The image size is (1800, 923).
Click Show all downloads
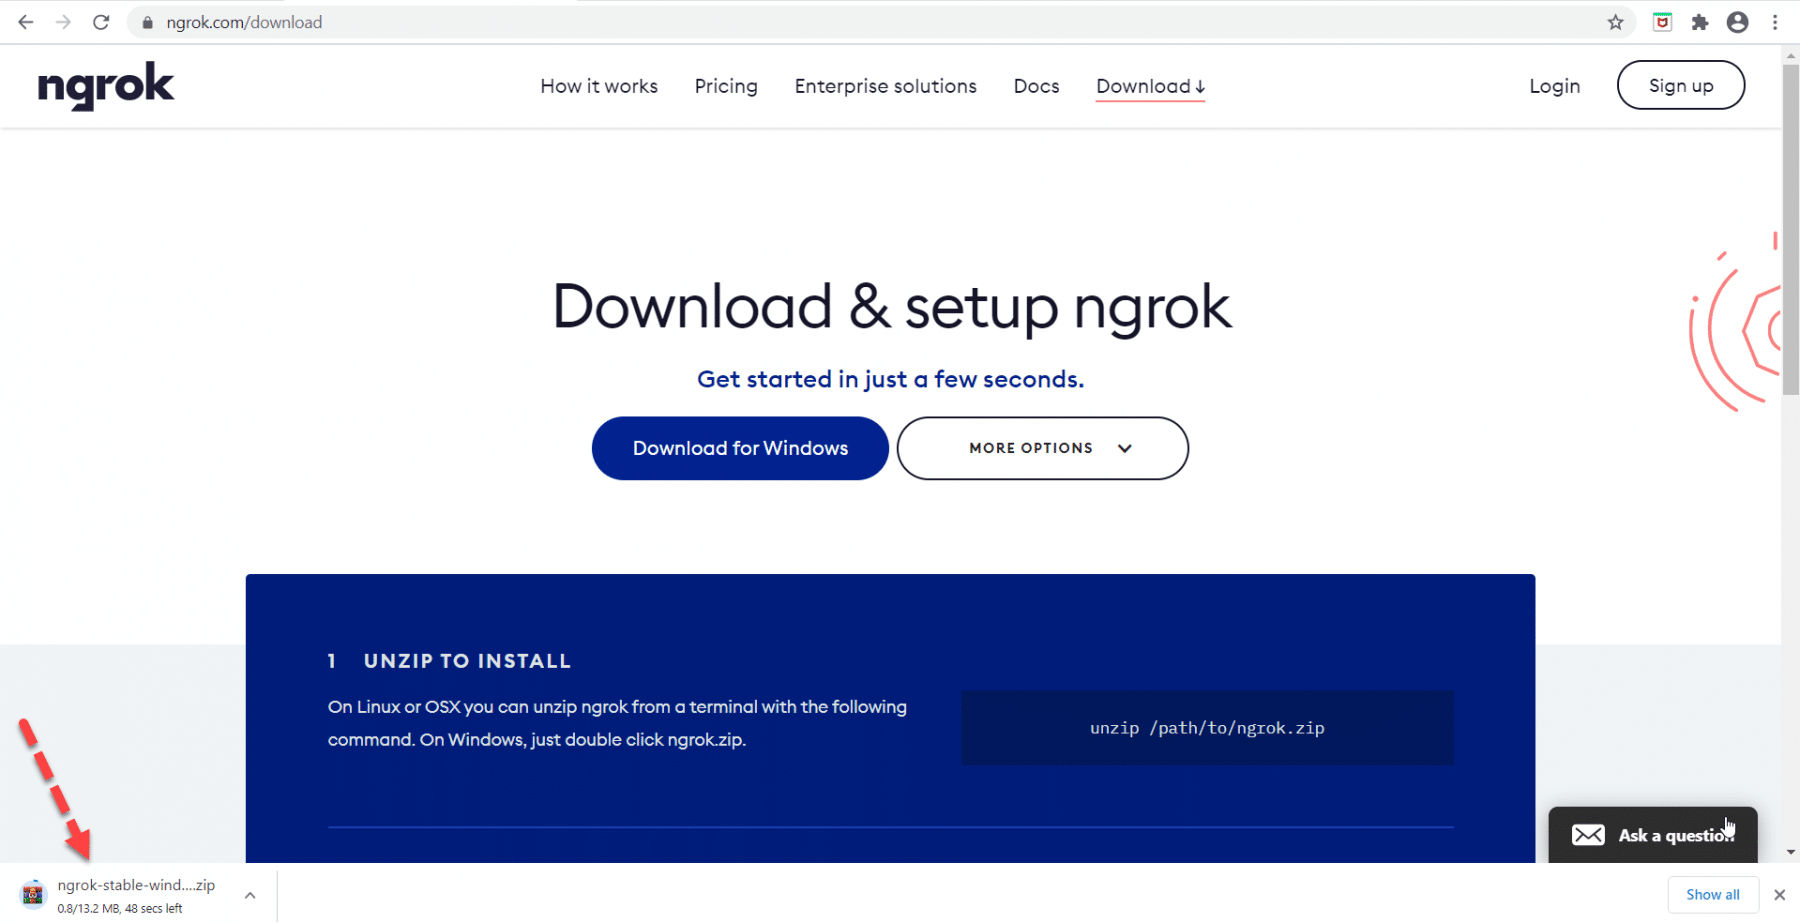click(x=1713, y=895)
